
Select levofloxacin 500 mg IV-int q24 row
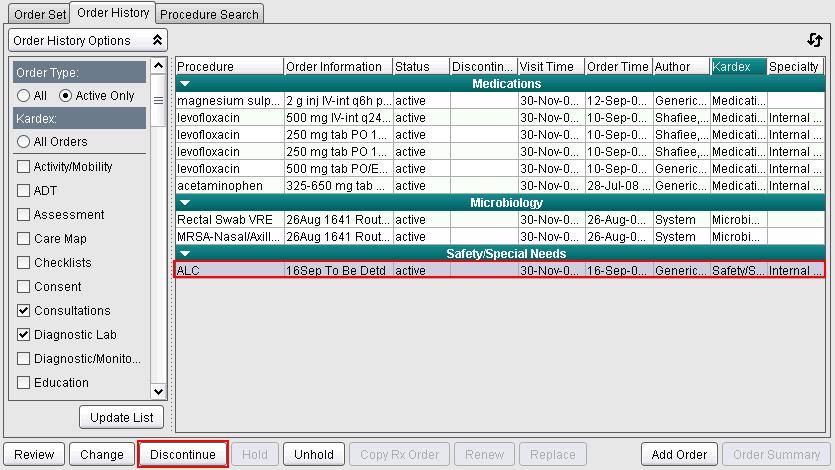(500, 118)
